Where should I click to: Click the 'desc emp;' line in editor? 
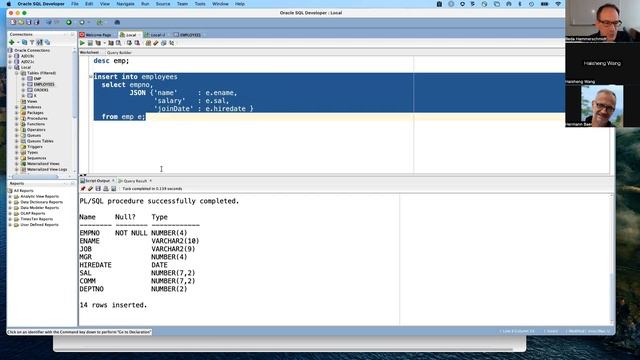[111, 61]
